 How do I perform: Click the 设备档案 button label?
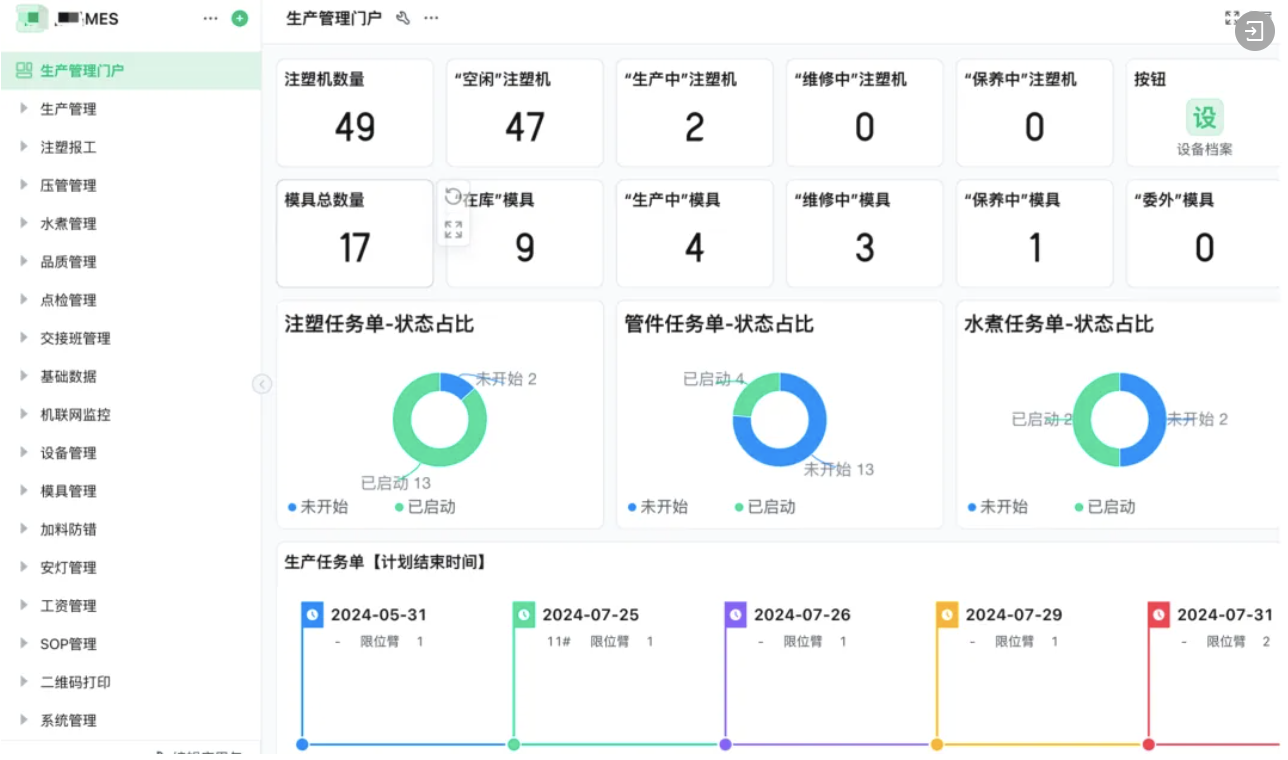(x=1204, y=149)
